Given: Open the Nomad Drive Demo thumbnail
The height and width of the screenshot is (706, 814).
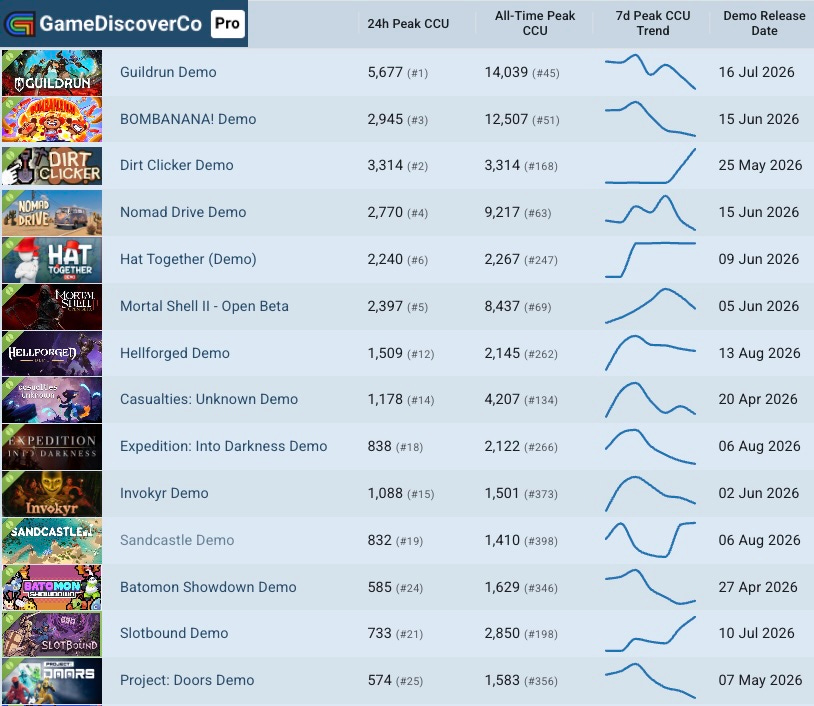Looking at the screenshot, I should tap(52, 213).
